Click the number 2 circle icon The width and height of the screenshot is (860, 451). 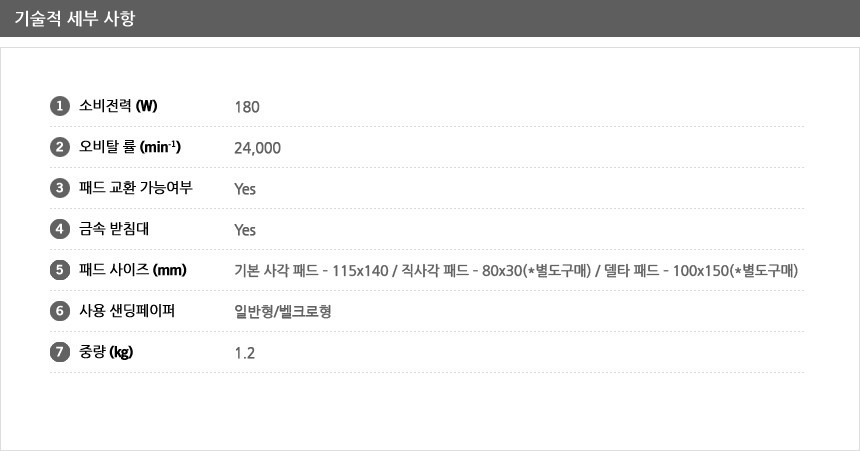pyautogui.click(x=60, y=147)
